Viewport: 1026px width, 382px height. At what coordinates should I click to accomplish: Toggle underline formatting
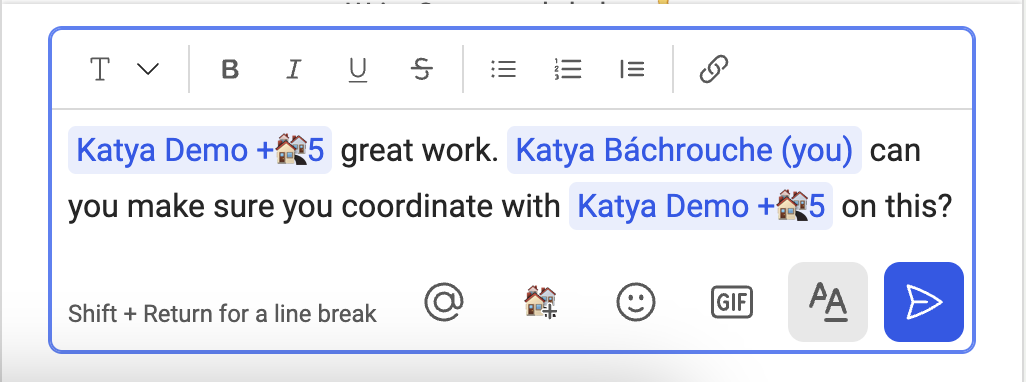pyautogui.click(x=357, y=69)
